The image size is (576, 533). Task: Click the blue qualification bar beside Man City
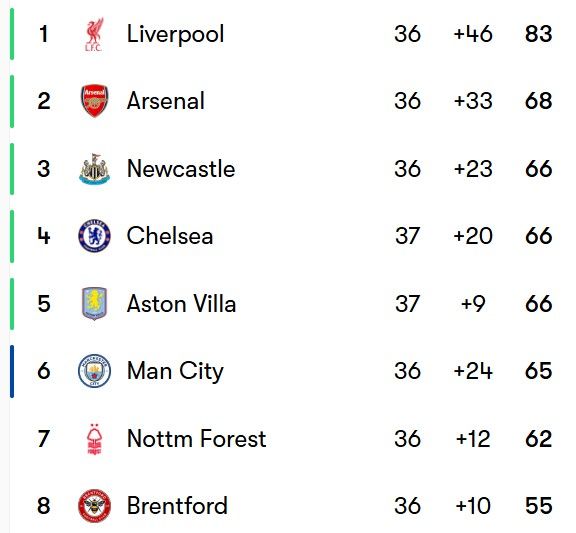[12, 371]
